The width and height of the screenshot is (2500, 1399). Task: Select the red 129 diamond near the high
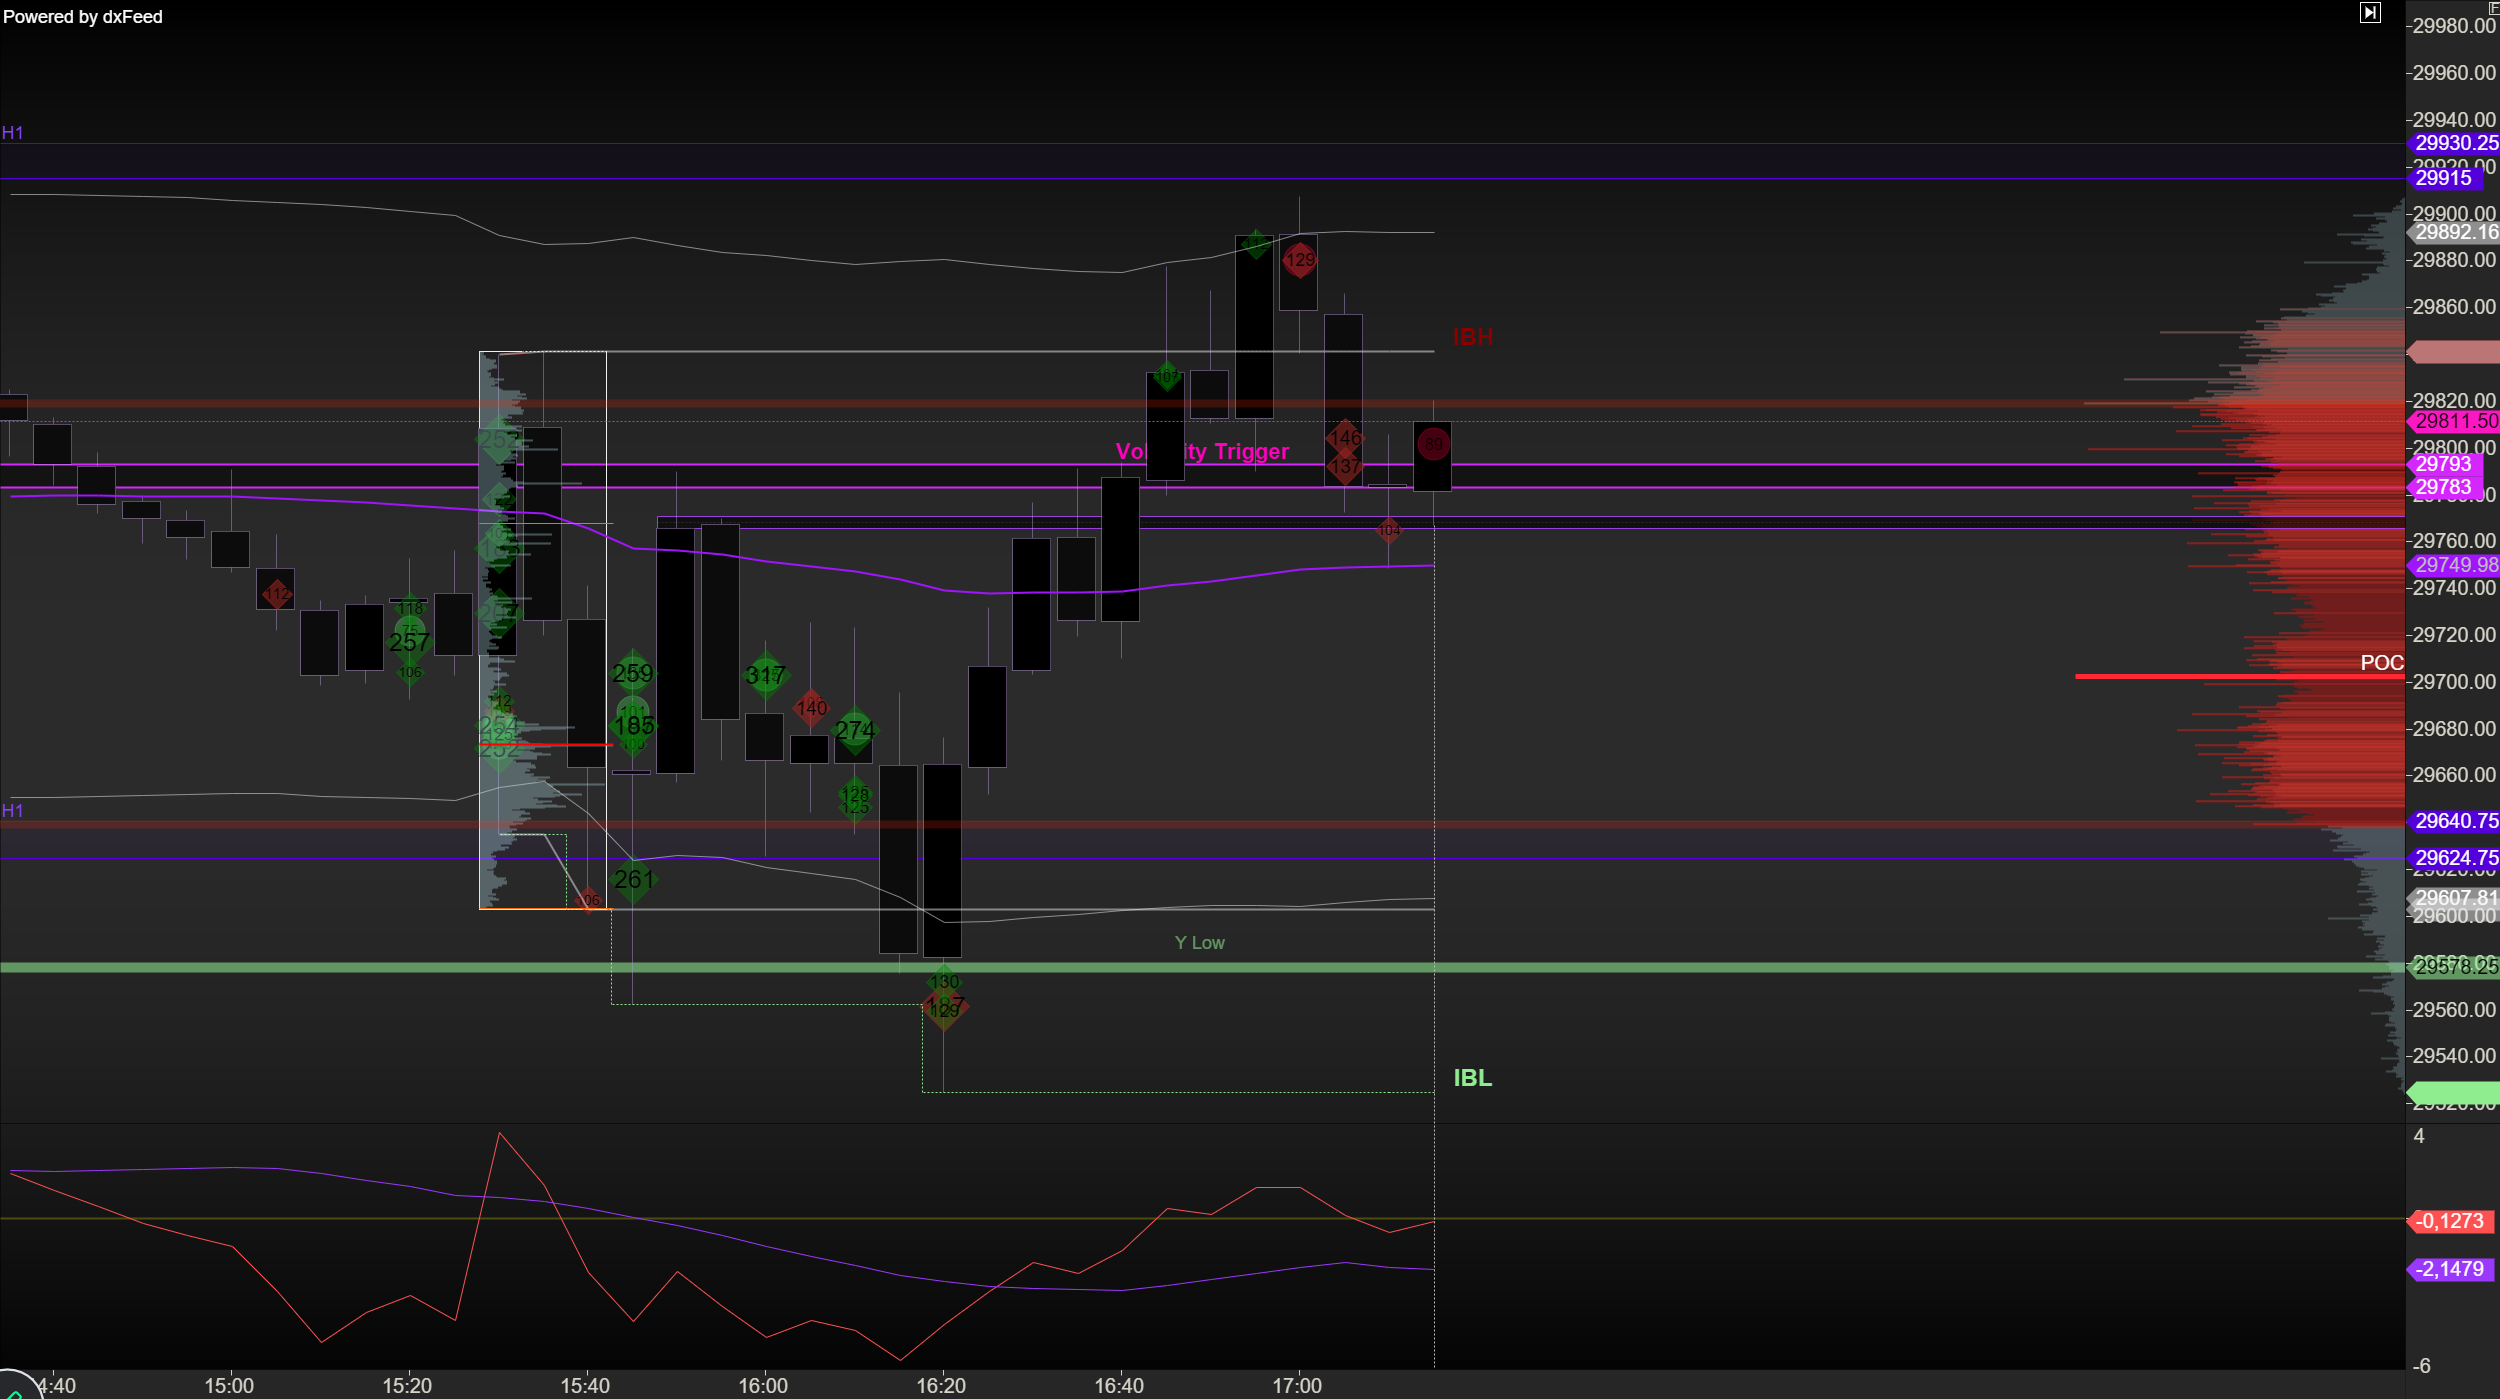(1300, 260)
